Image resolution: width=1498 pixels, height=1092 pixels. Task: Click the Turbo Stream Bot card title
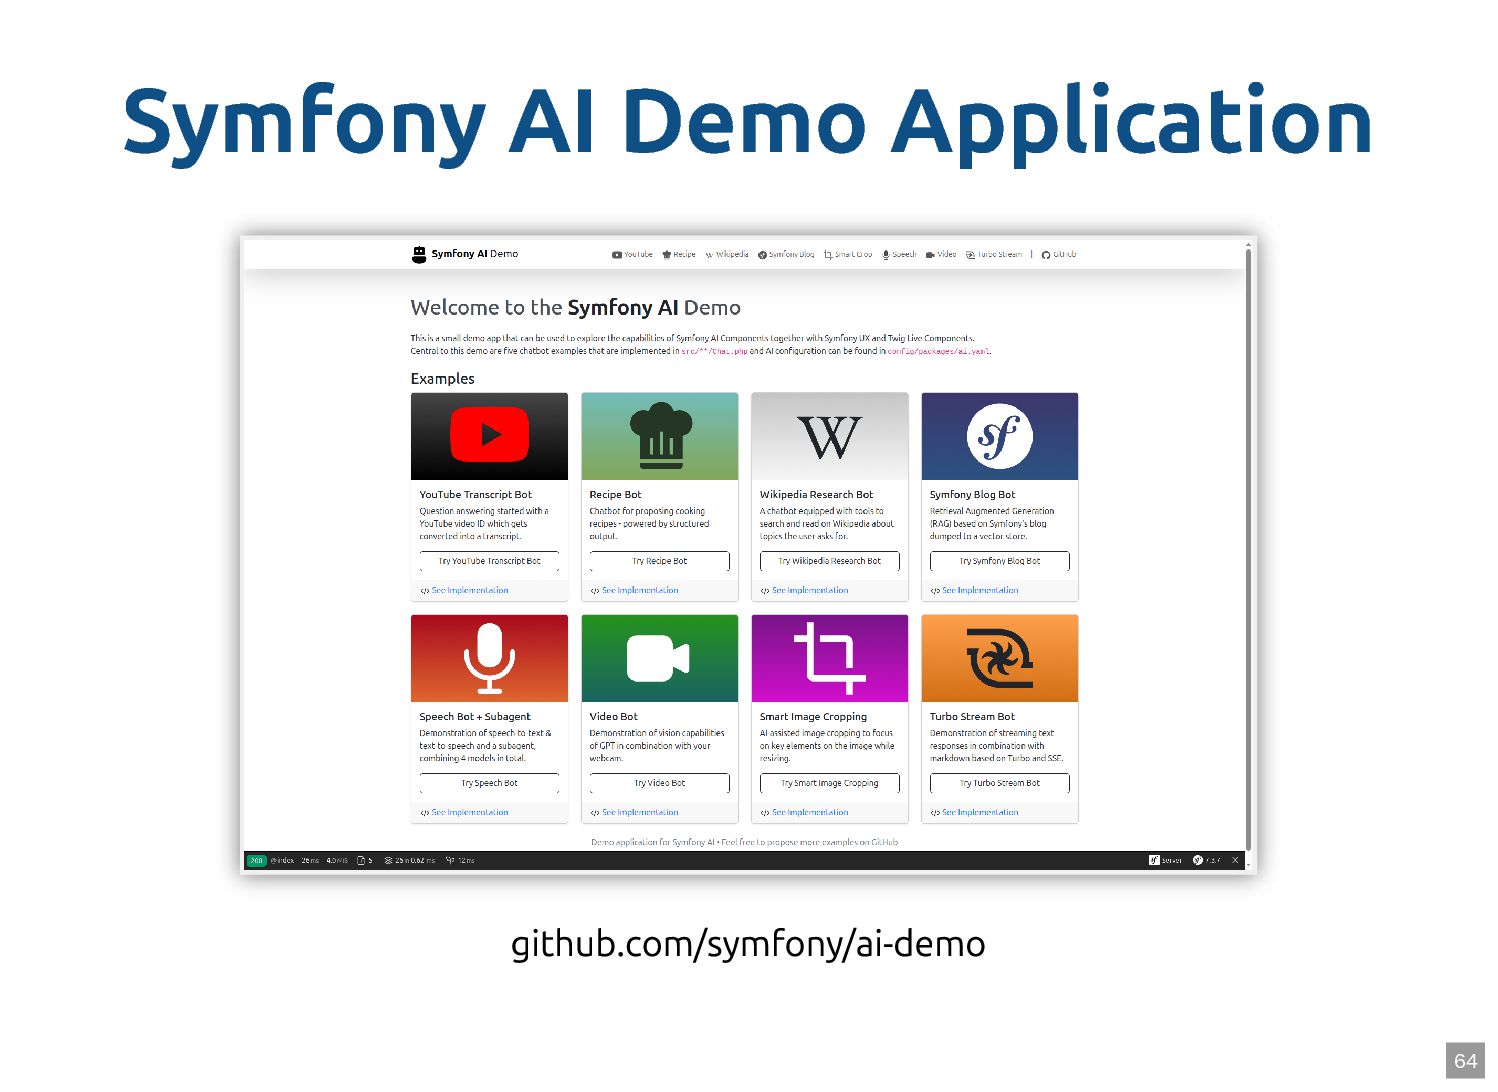coord(972,717)
